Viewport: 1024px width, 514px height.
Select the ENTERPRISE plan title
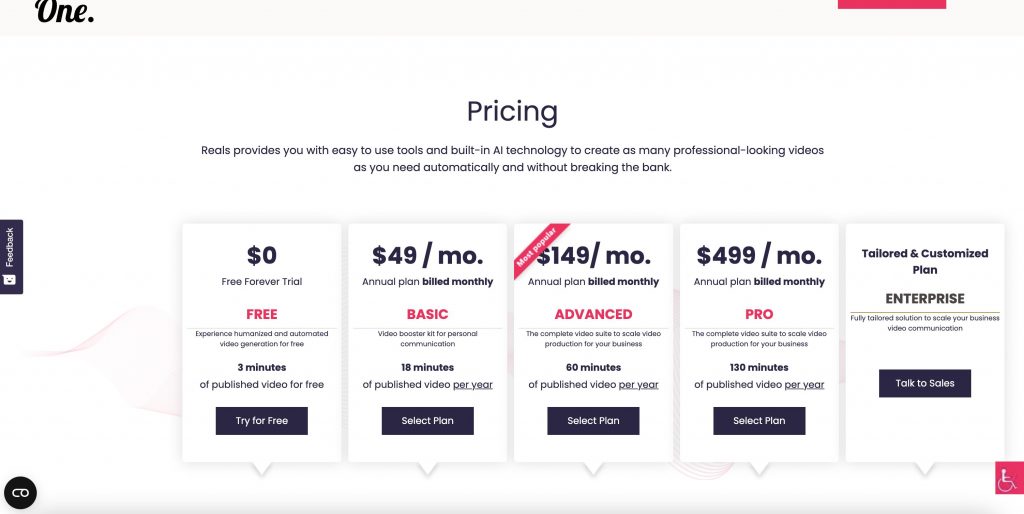tap(925, 298)
